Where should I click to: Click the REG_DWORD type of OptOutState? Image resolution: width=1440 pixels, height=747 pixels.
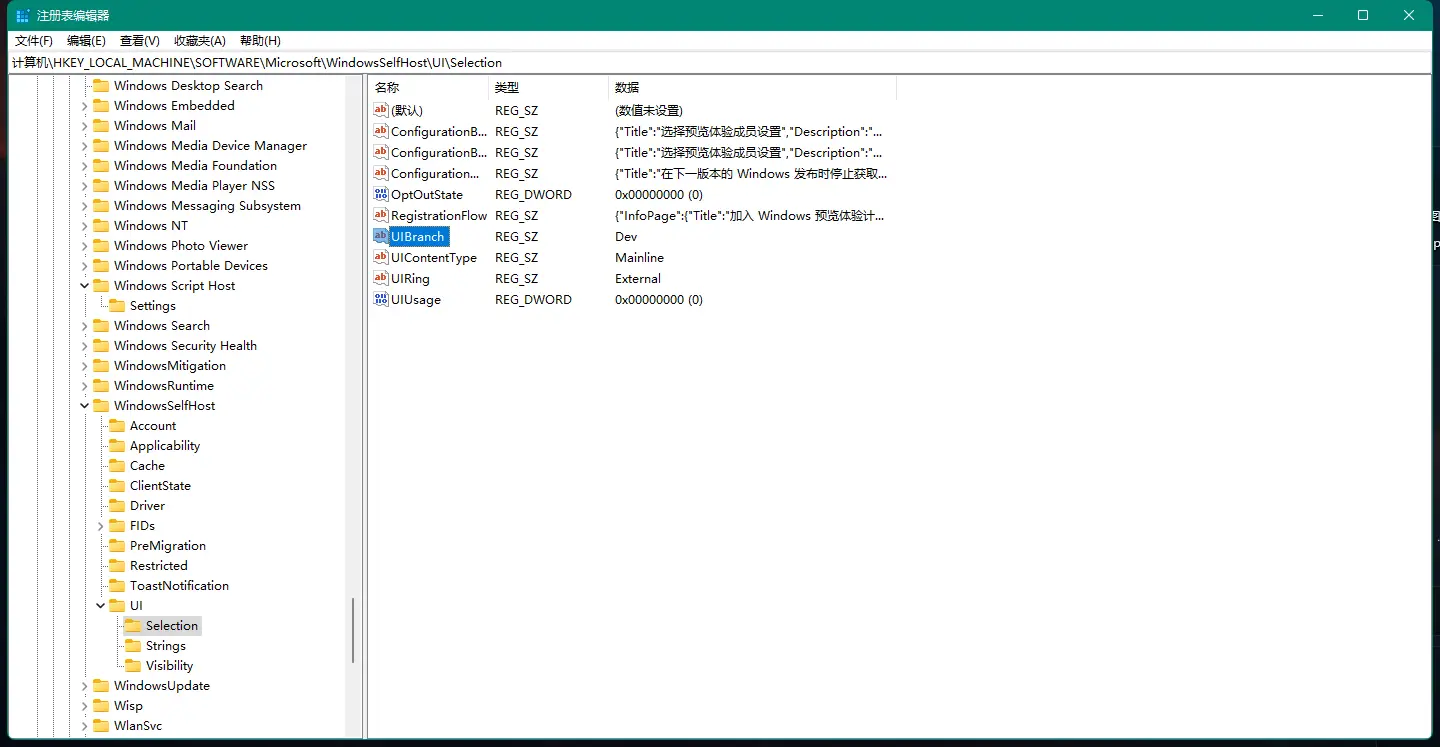point(533,195)
